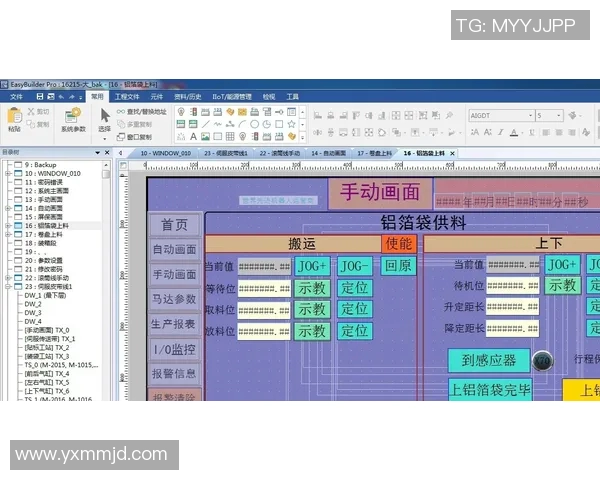Image resolution: width=600 pixels, height=480 pixels.
Task: Open 系统参数 system parameters
Action: [x=73, y=120]
